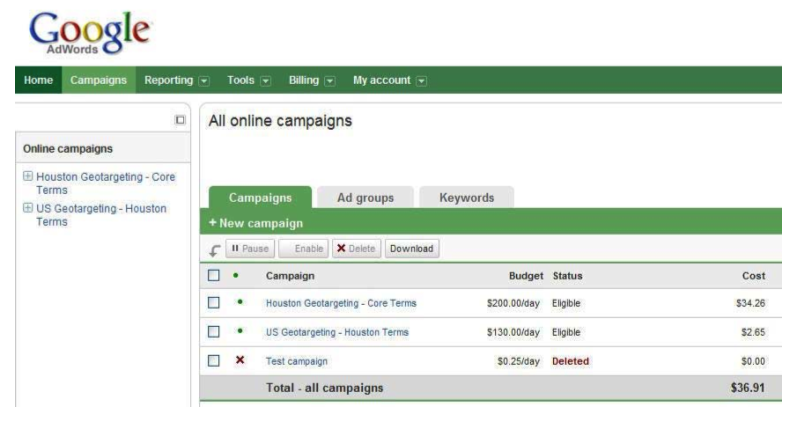Sort by the Campaign column header
This screenshot has width=792, height=429.
point(290,276)
